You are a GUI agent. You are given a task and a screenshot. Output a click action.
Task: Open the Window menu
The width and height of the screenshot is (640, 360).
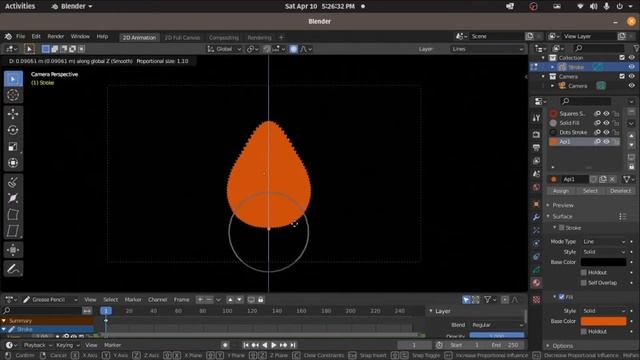pos(80,36)
